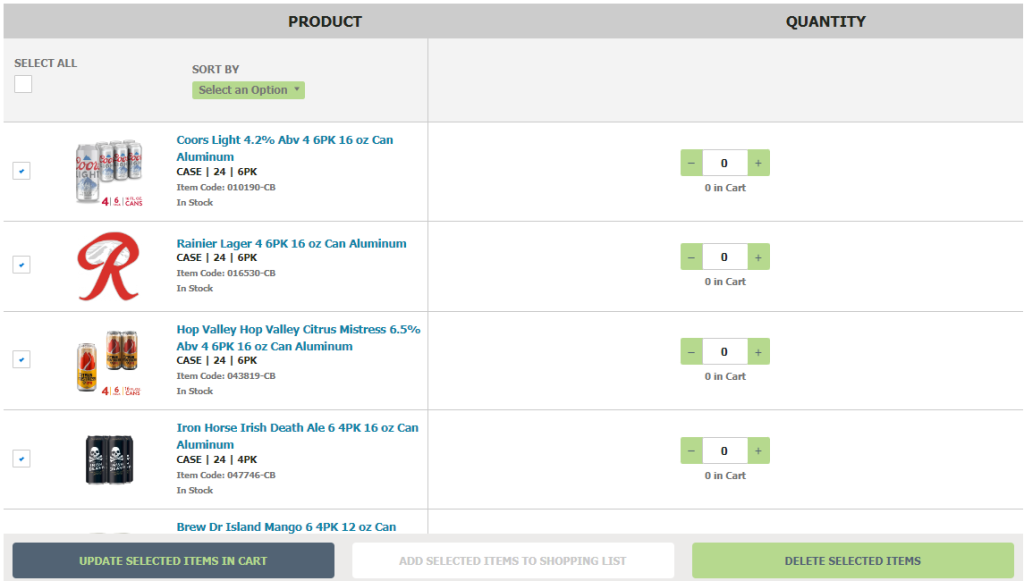Click 'In Stock' status for Coors Light

(195, 203)
